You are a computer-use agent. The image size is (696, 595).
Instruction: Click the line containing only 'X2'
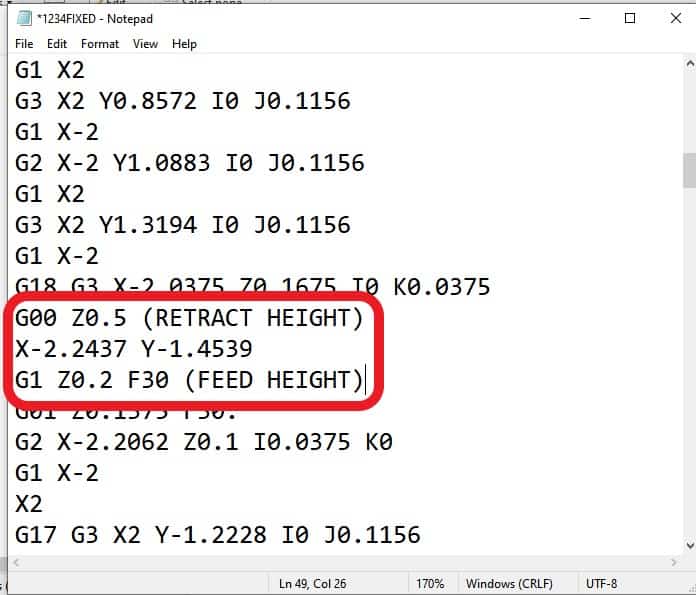point(29,504)
